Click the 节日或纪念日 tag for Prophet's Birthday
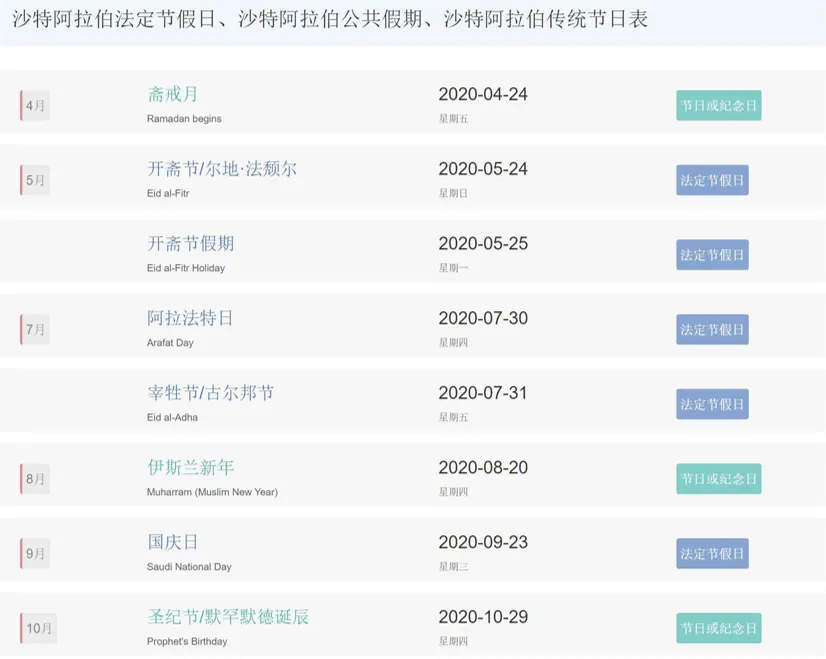This screenshot has height=659, width=826. [x=719, y=628]
